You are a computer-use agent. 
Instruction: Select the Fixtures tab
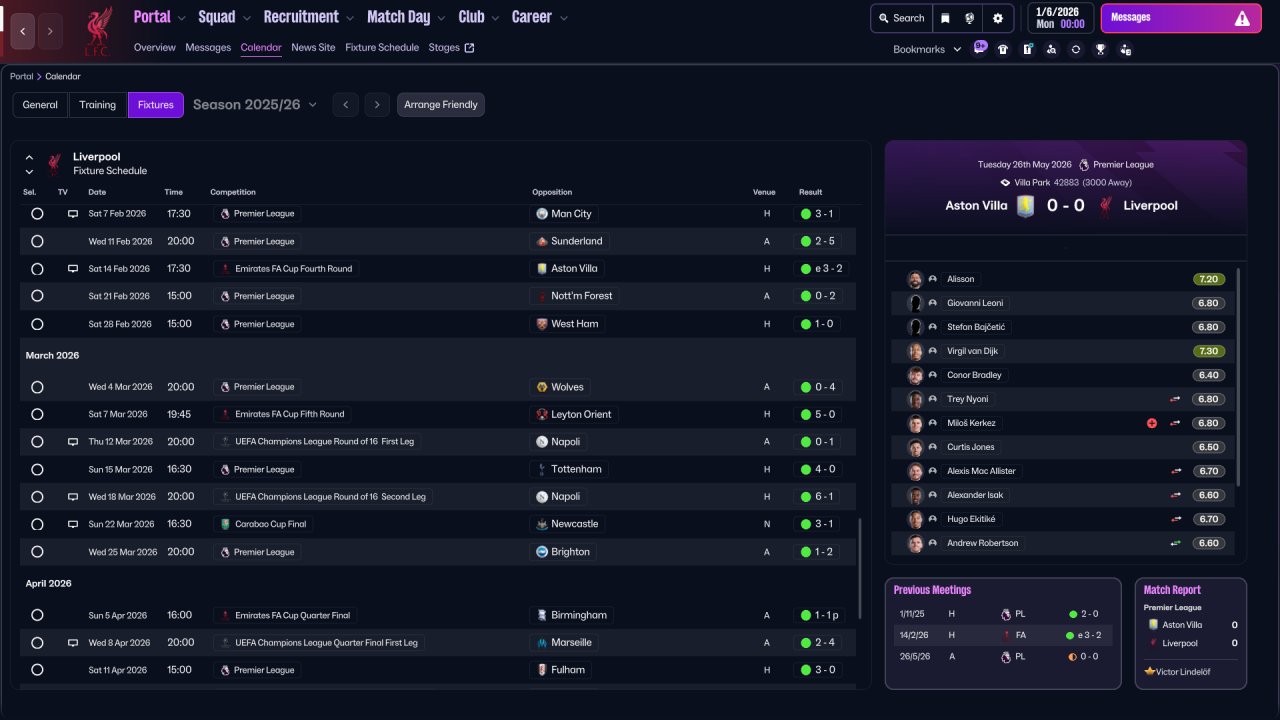click(156, 105)
